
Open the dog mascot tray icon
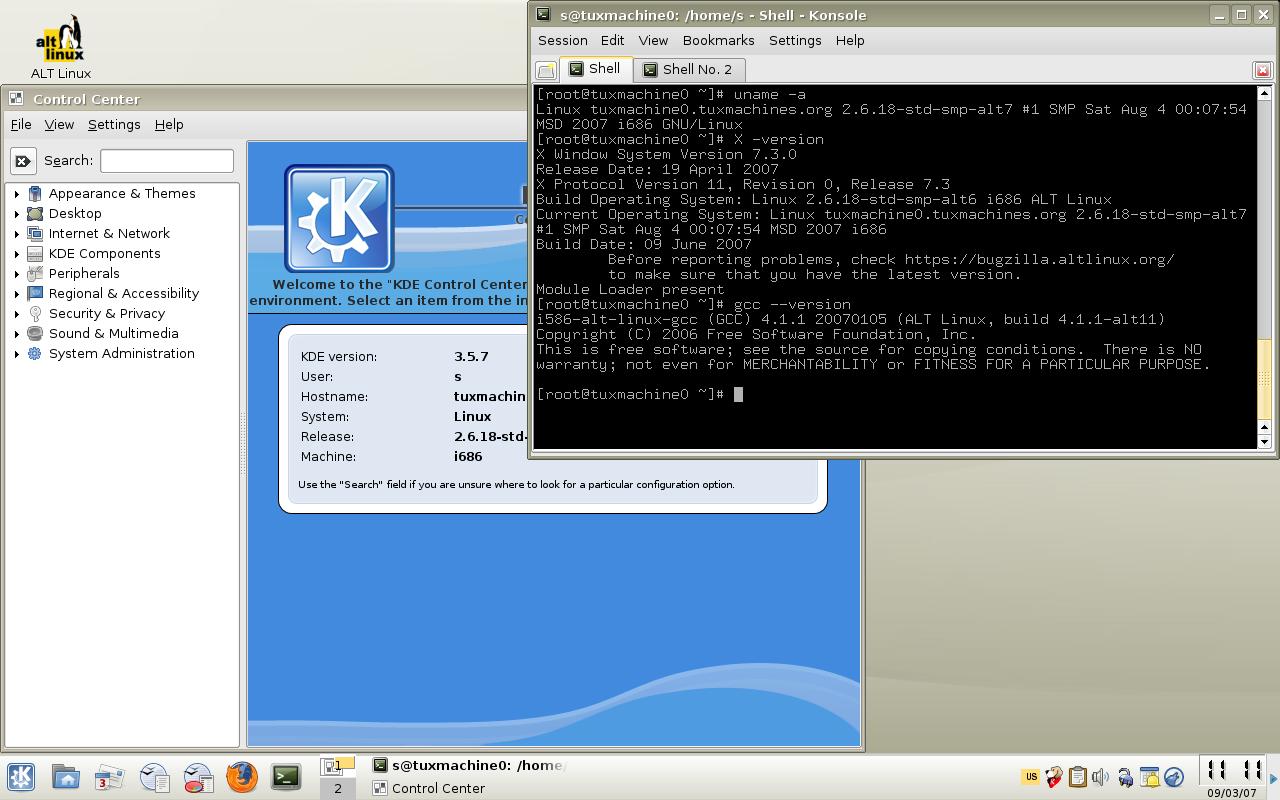1053,776
